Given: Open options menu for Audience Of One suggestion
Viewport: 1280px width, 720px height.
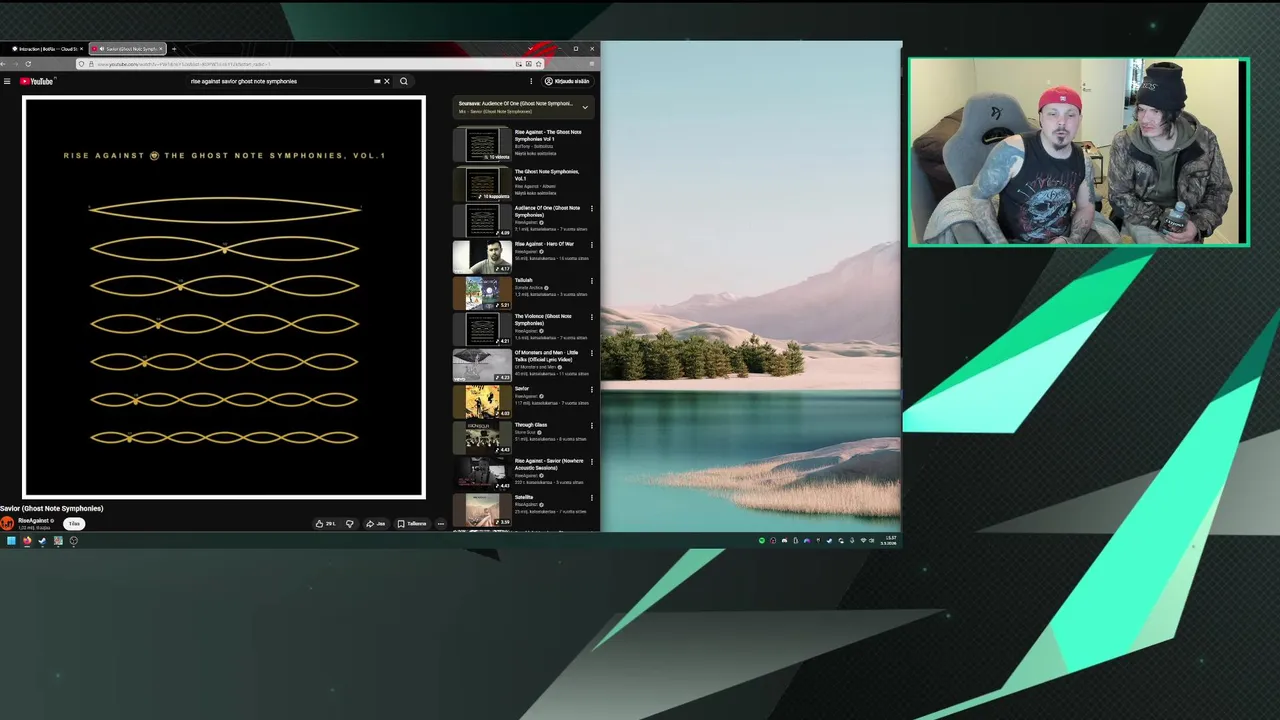Looking at the screenshot, I should click(x=591, y=209).
